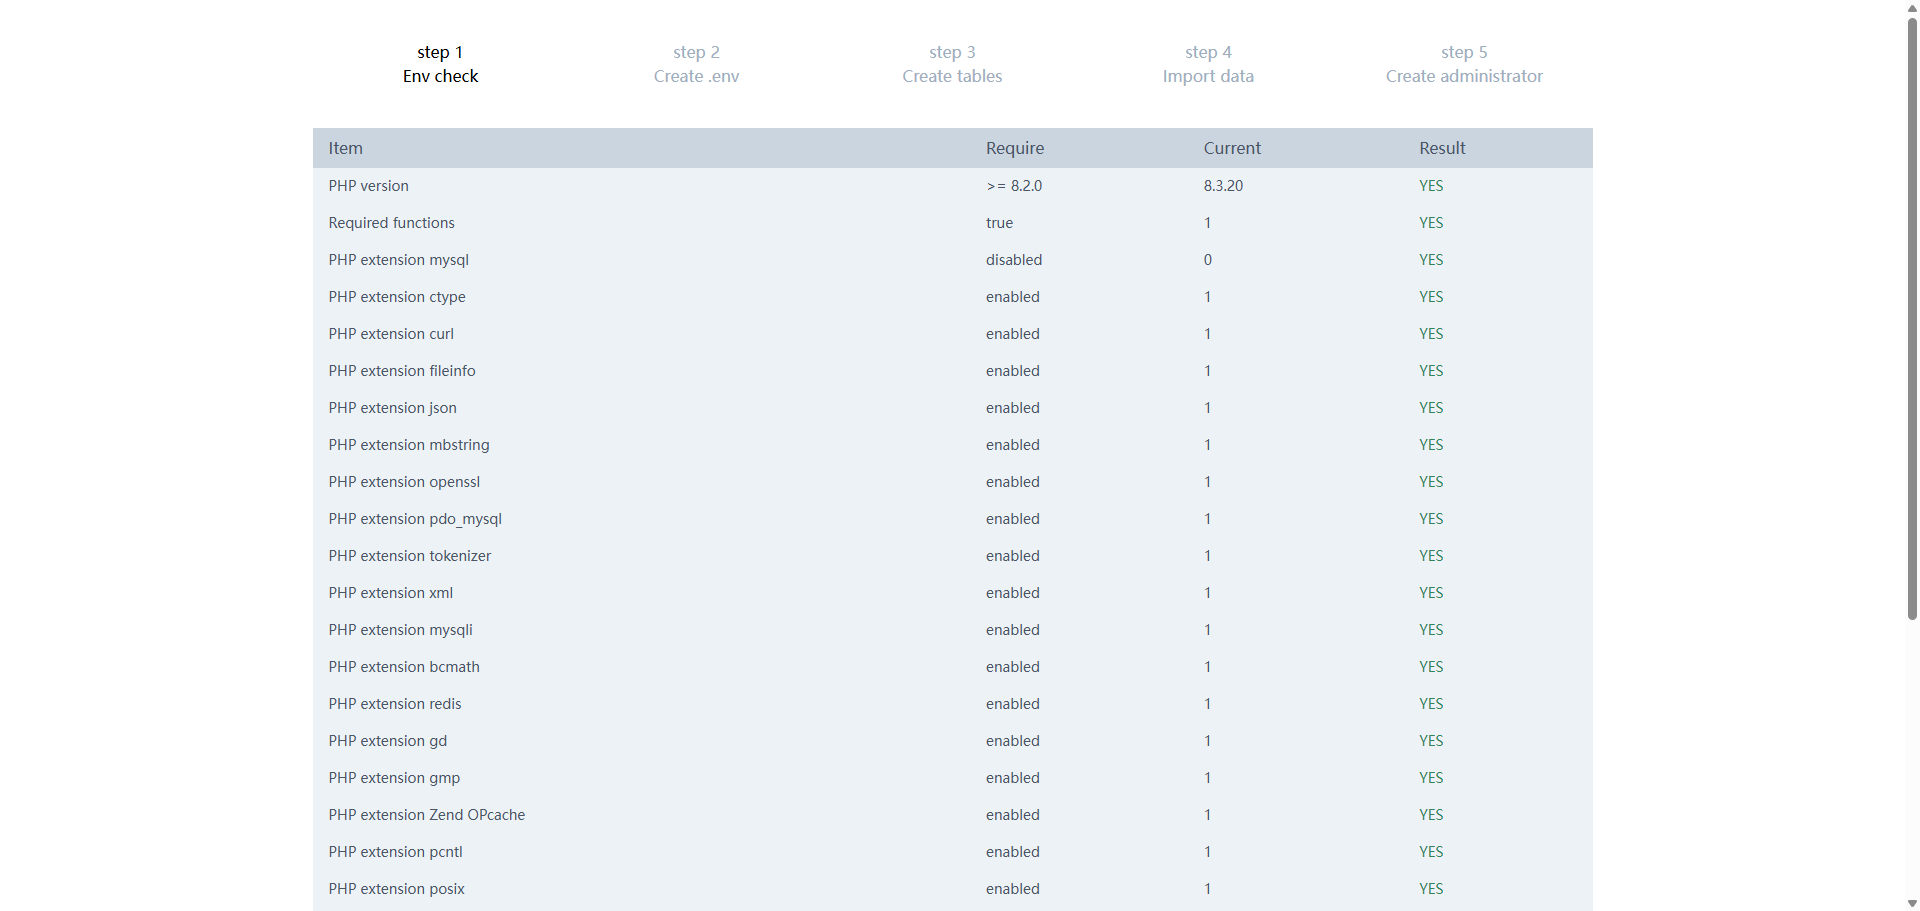The width and height of the screenshot is (1920, 911).
Task: Click the scrollbar down arrow
Action: (1912, 903)
